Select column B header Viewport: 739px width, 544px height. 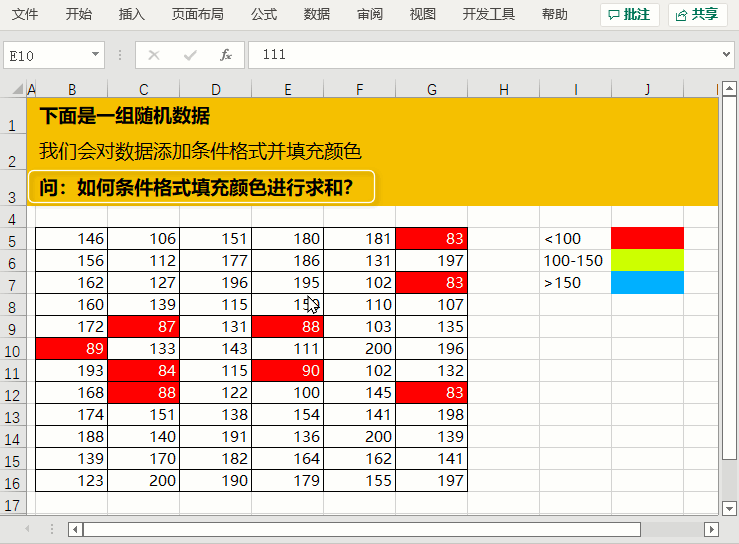tap(72, 89)
